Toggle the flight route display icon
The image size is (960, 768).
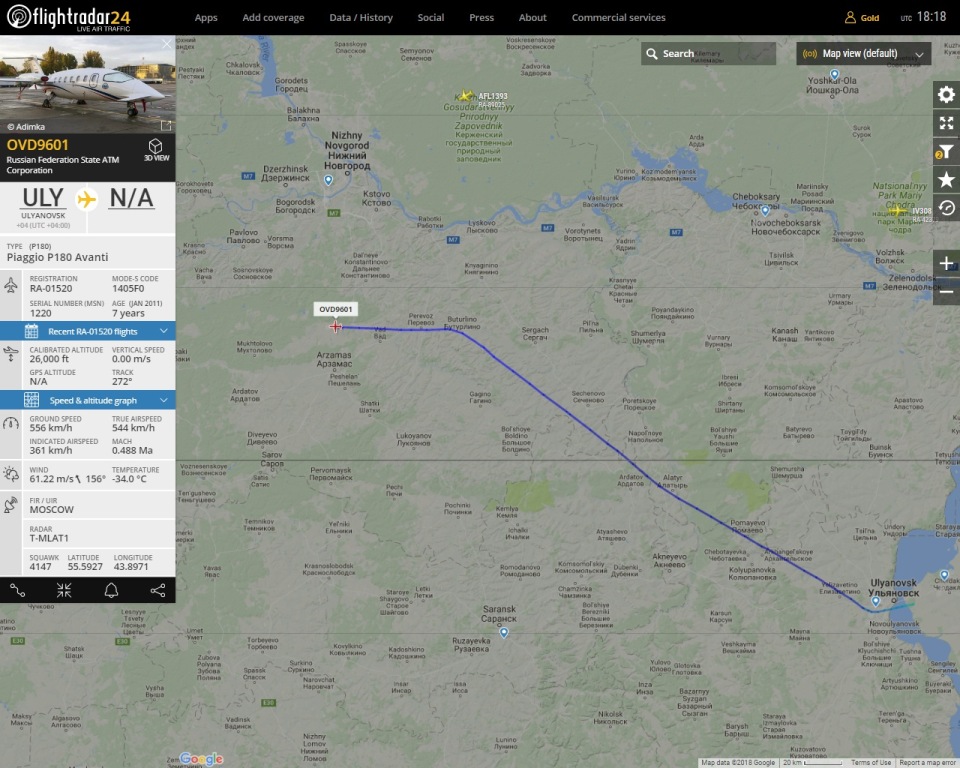coord(18,590)
